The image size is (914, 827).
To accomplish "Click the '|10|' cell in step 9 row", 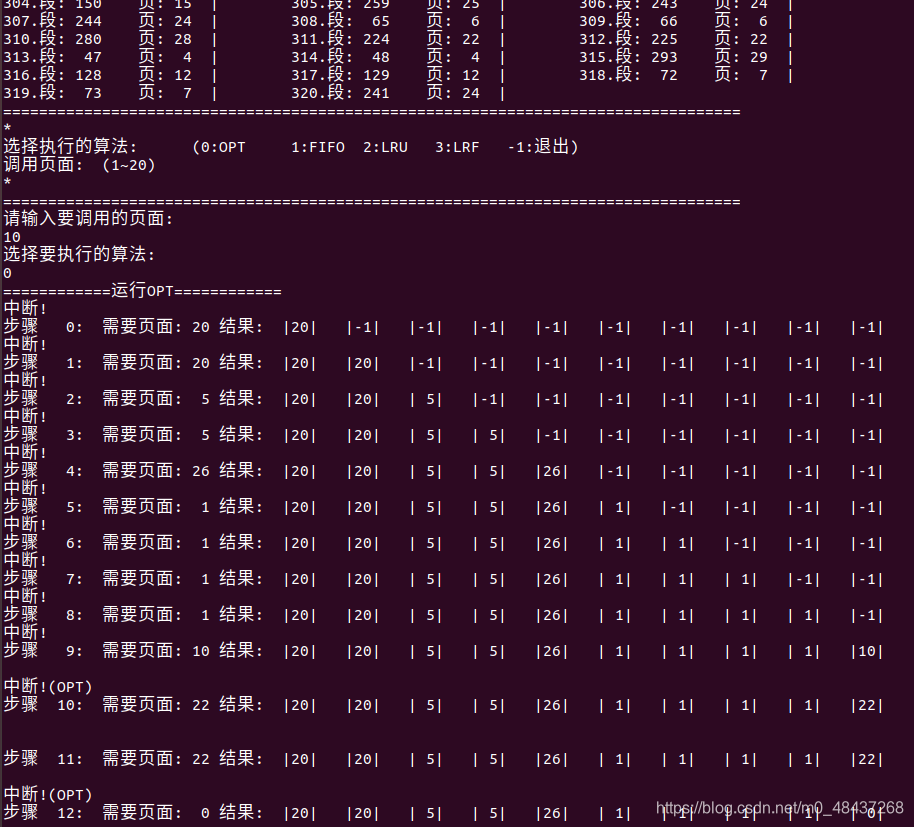I will click(867, 652).
